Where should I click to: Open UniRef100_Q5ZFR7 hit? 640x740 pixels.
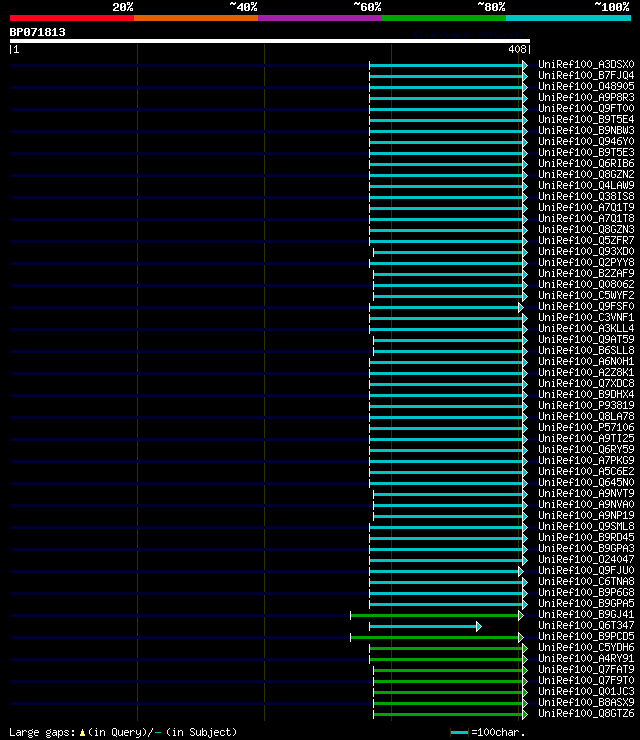point(586,241)
